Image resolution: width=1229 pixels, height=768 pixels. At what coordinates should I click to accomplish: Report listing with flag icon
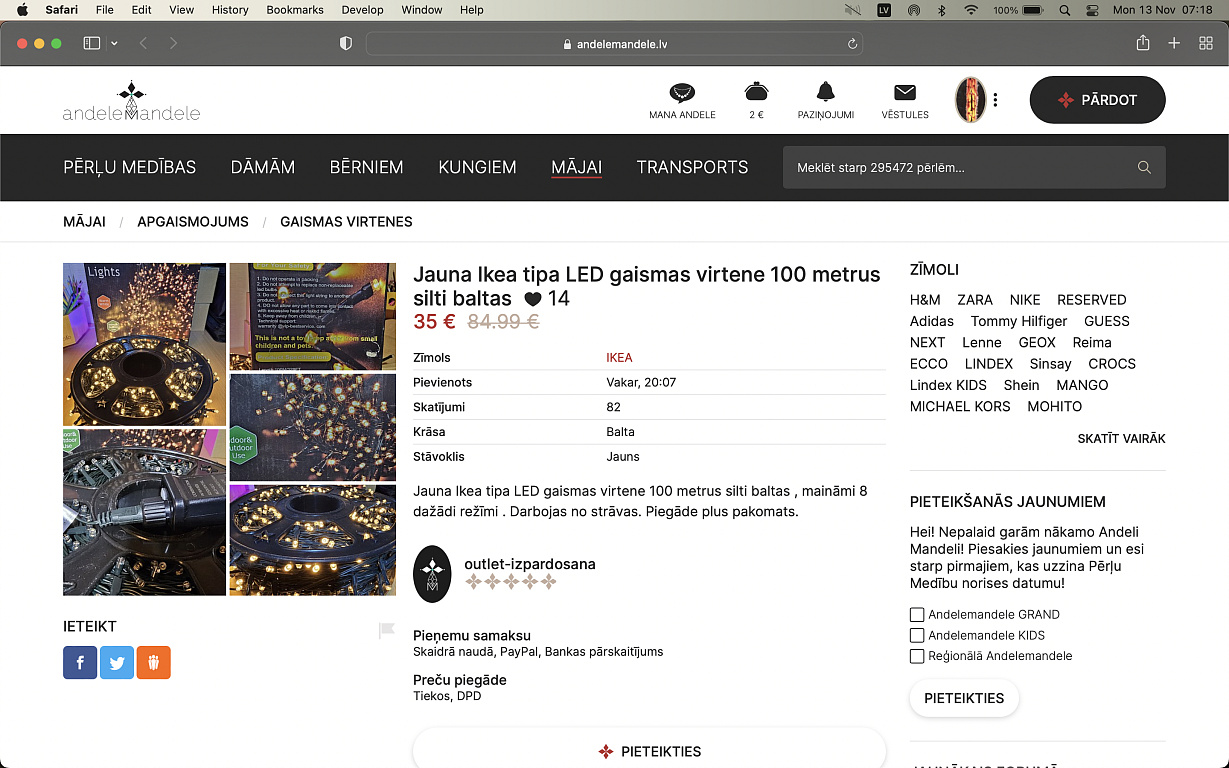(x=386, y=630)
